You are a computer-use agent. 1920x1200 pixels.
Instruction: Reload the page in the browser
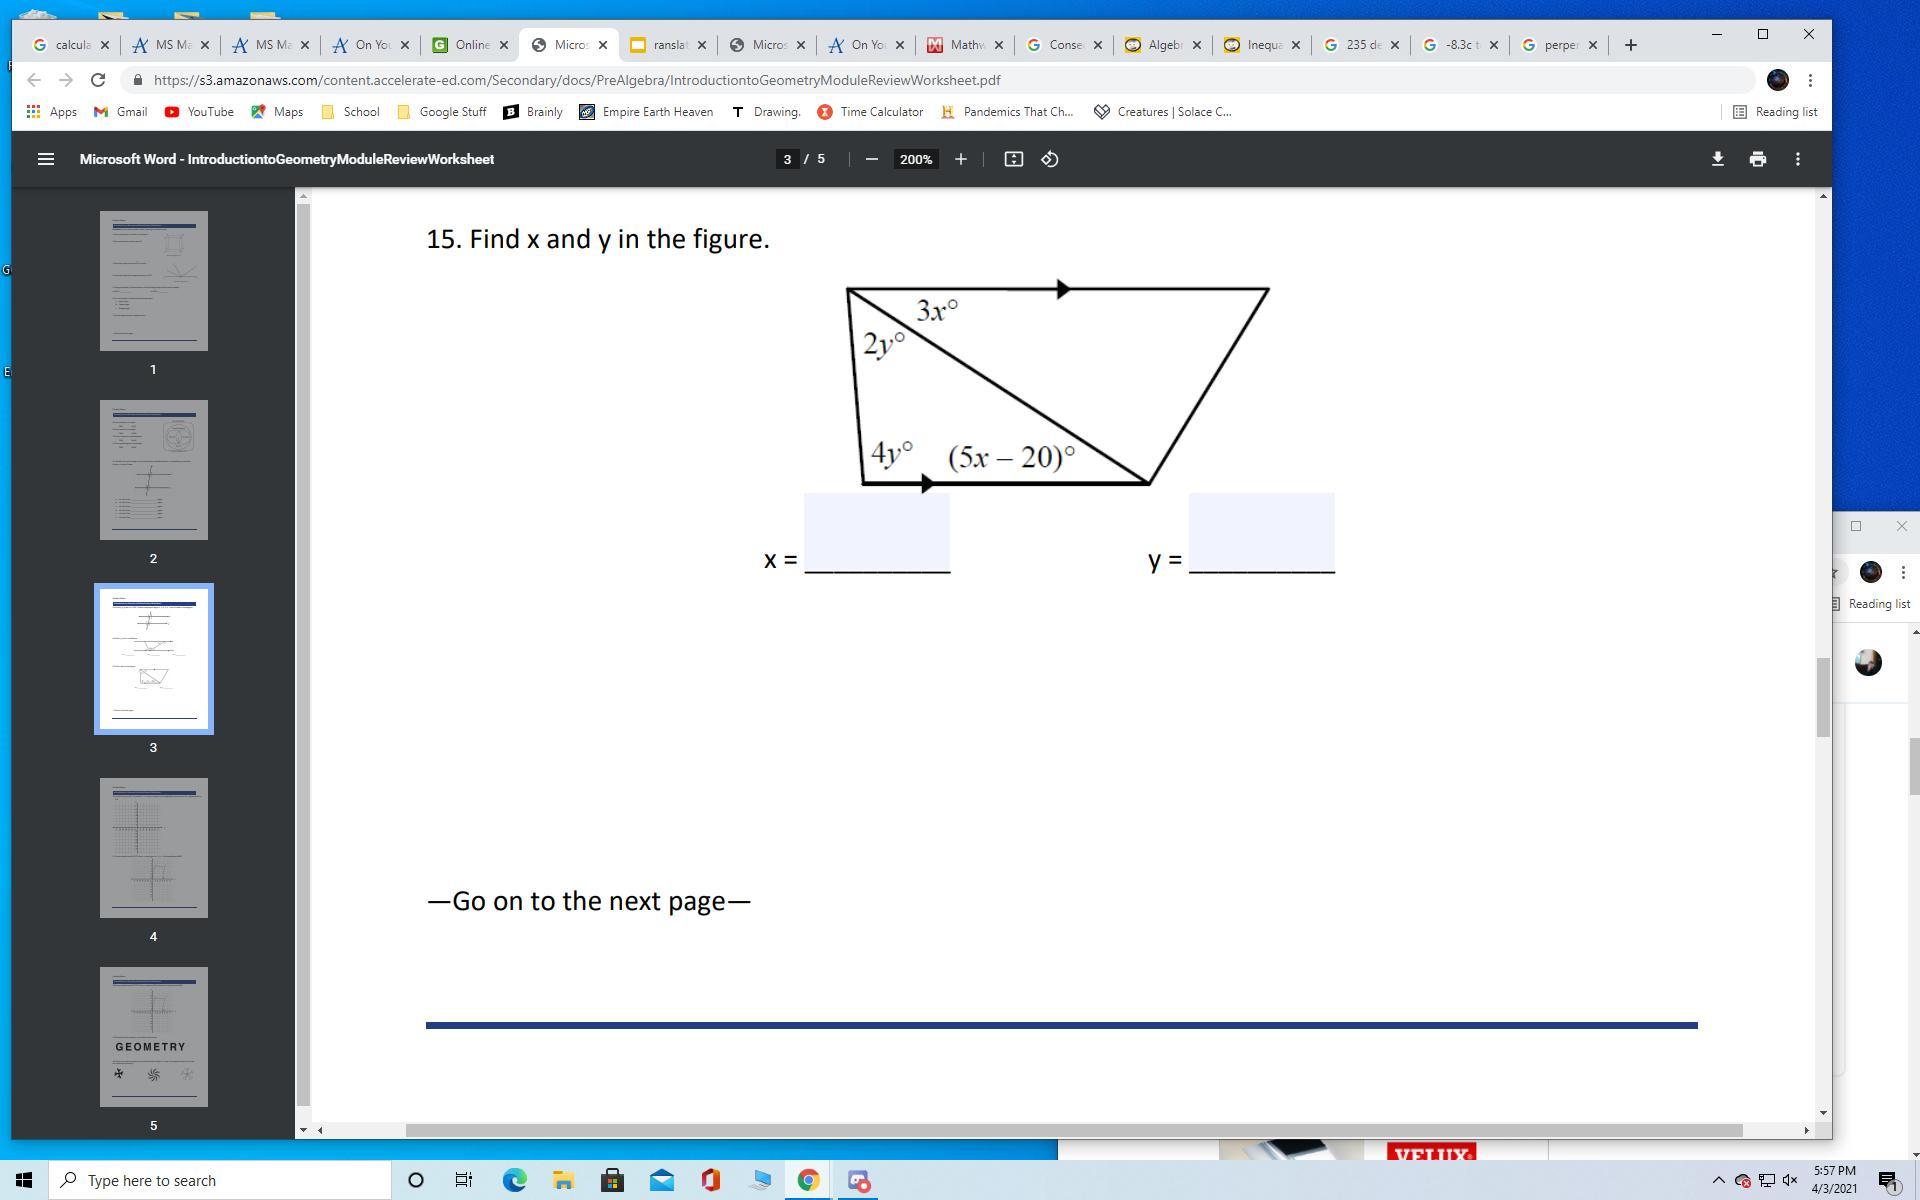(98, 80)
